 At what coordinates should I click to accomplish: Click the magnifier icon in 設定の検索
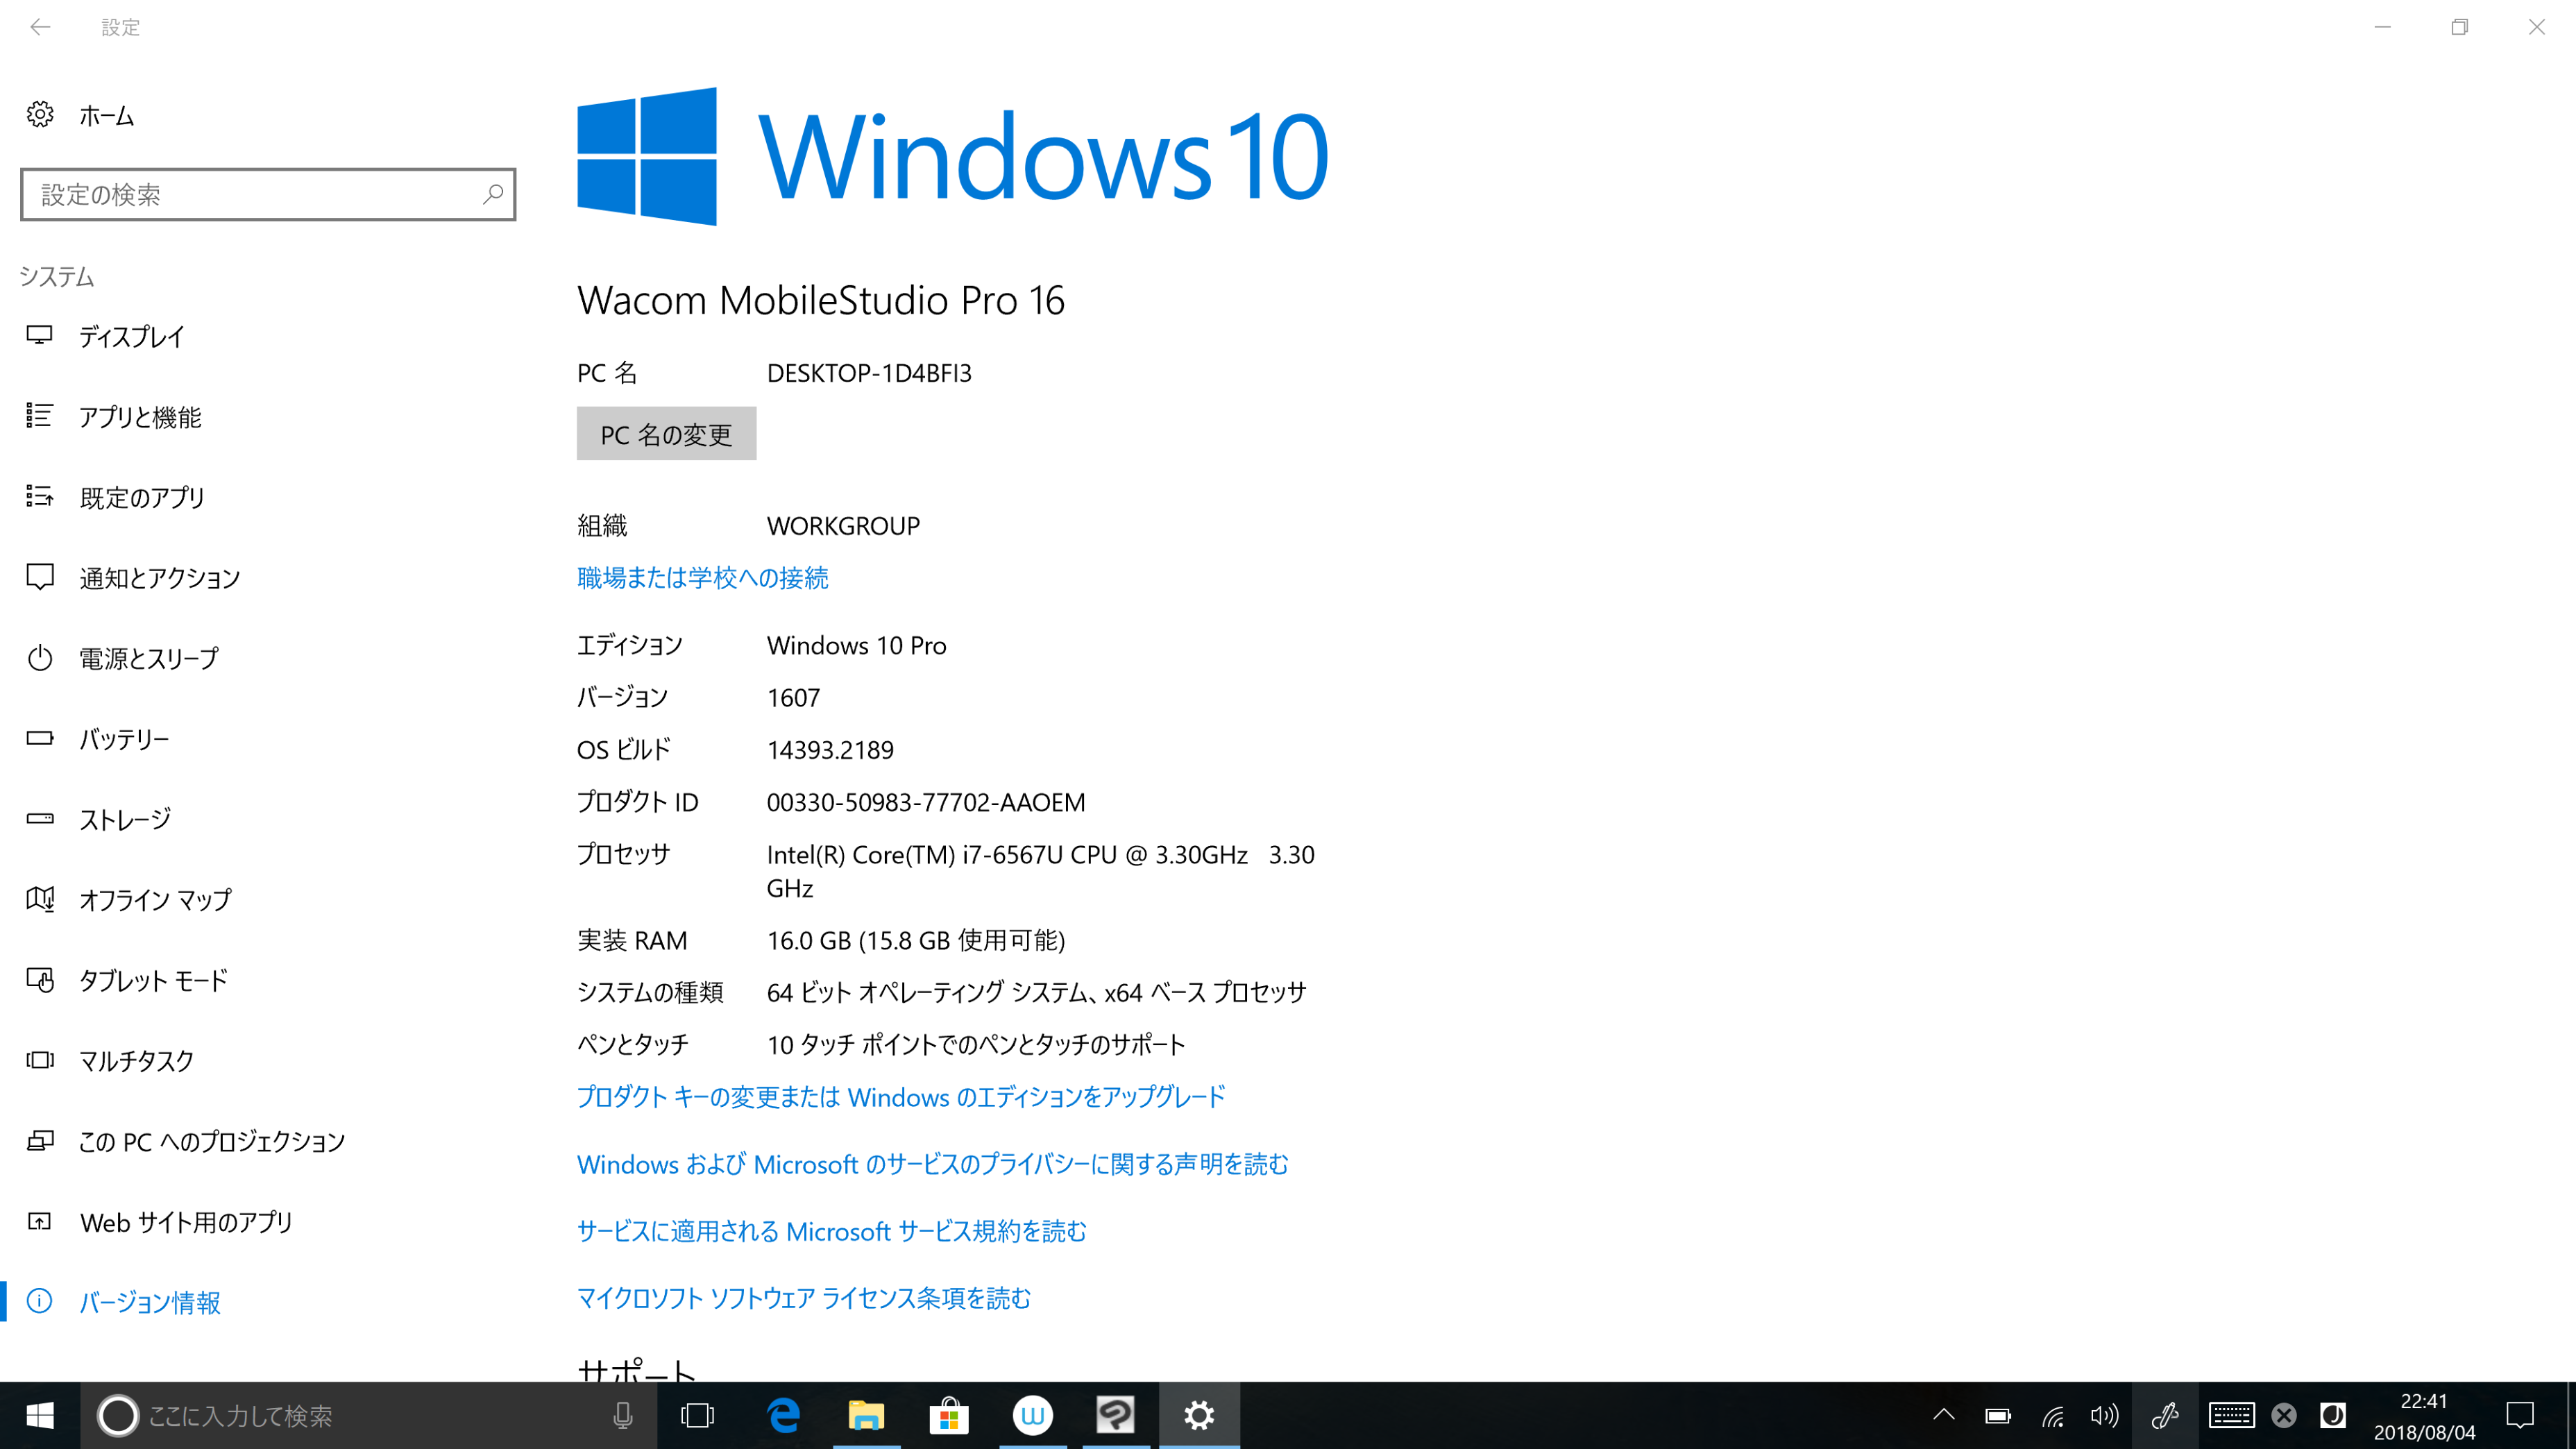click(x=492, y=194)
